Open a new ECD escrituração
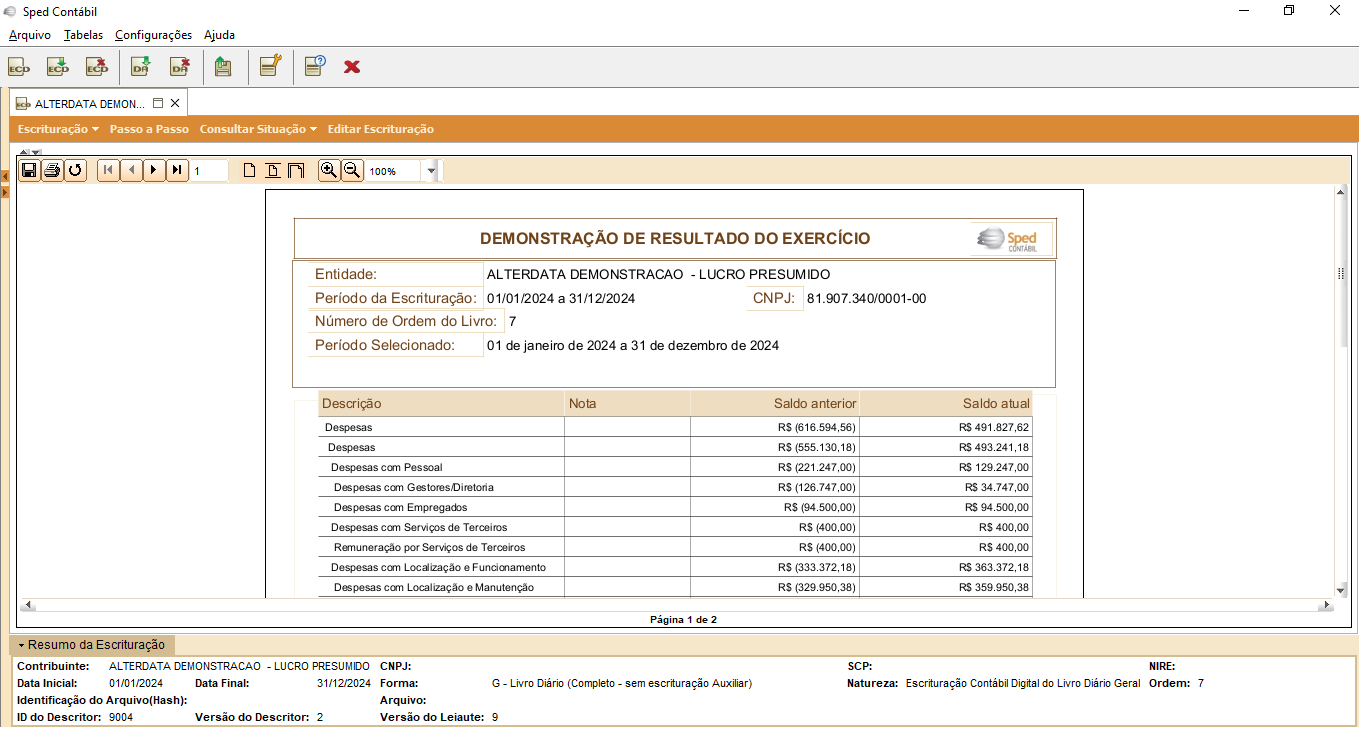Viewport: 1359px width, 751px height. [x=18, y=66]
